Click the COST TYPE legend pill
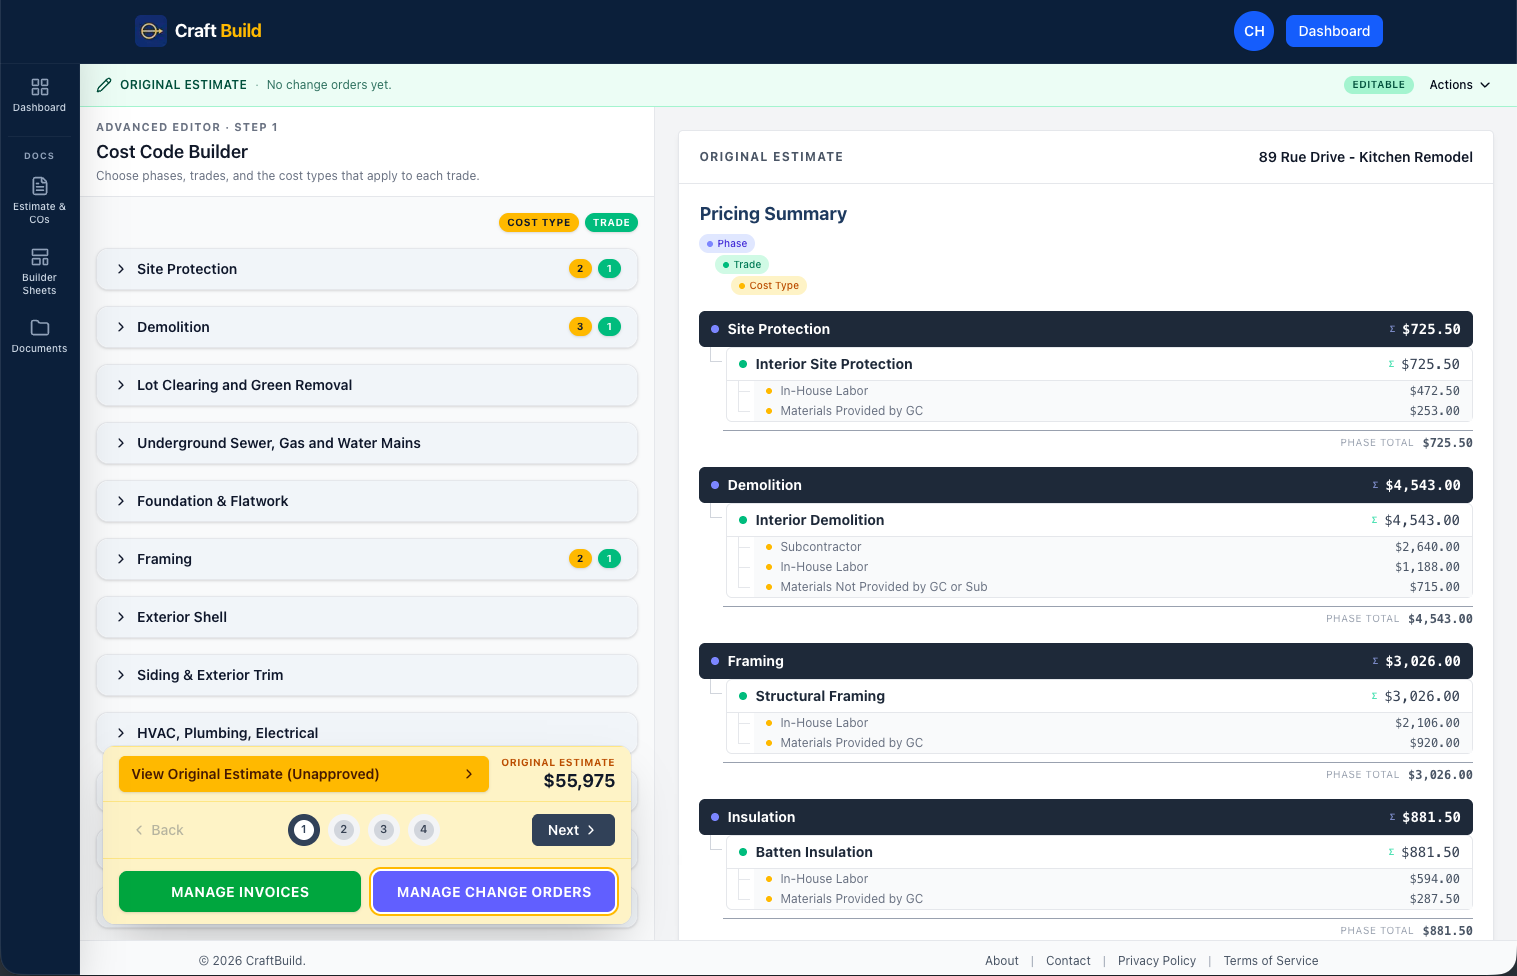Viewport: 1517px width, 976px height. click(539, 223)
